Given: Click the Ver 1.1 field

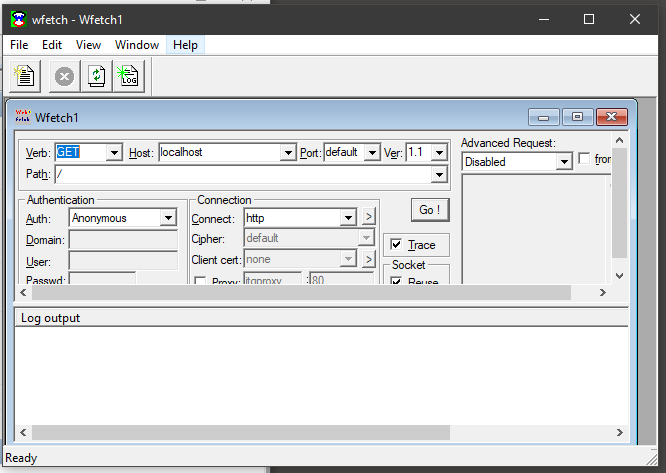Looking at the screenshot, I should pyautogui.click(x=419, y=152).
